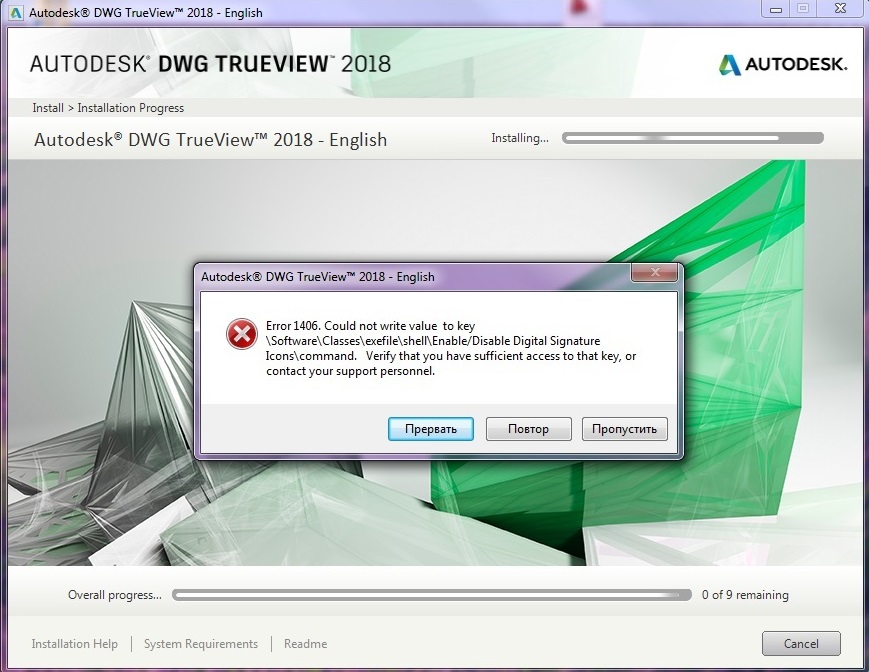
Task: Click the Повтор (Retry) button
Action: click(528, 429)
